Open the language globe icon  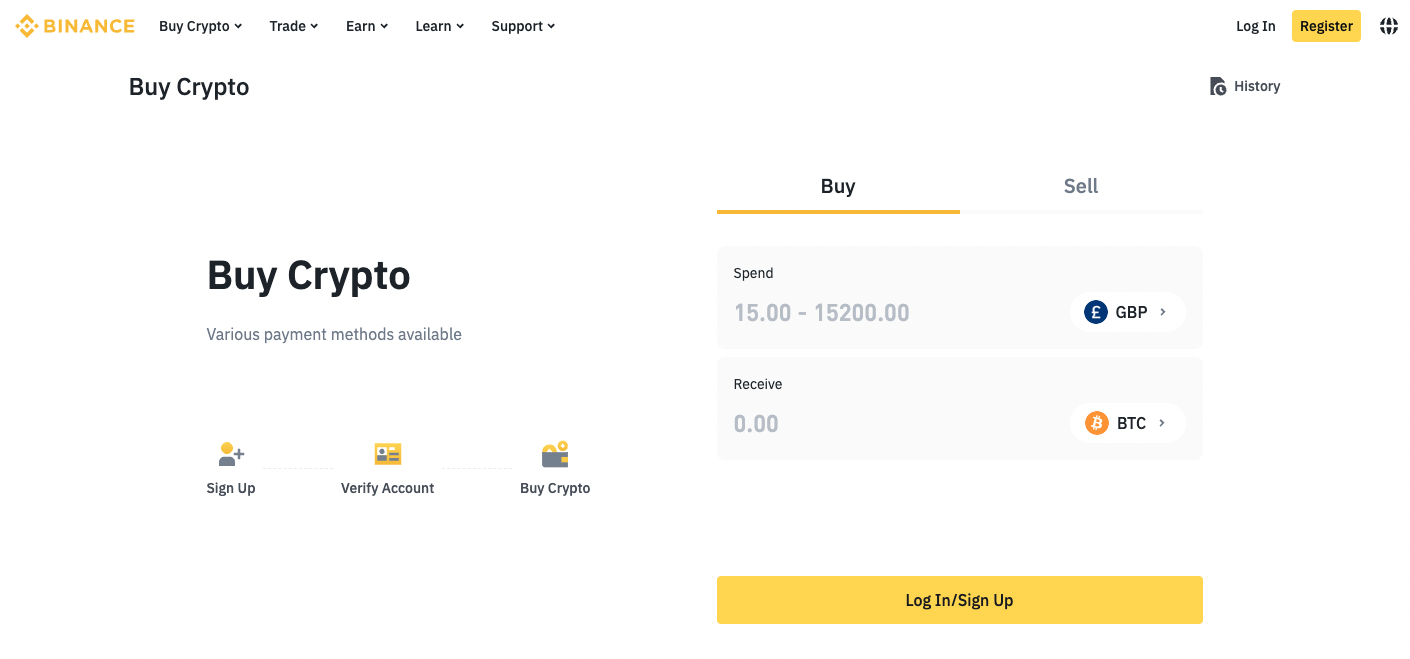(x=1389, y=26)
